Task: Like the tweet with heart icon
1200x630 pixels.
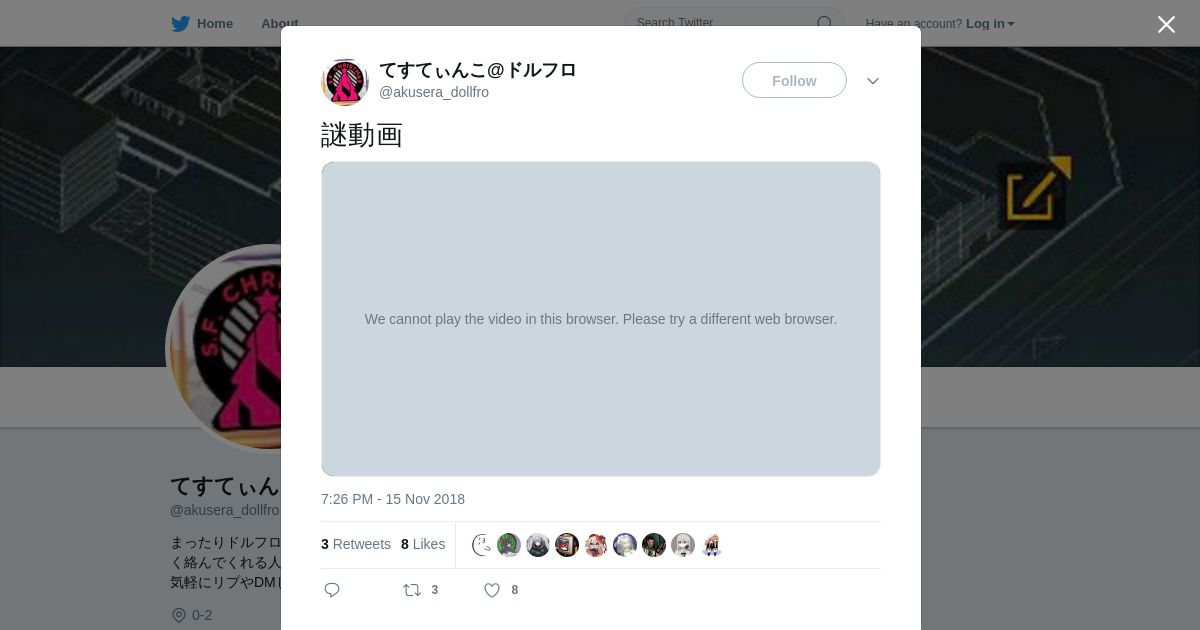Action: click(492, 590)
